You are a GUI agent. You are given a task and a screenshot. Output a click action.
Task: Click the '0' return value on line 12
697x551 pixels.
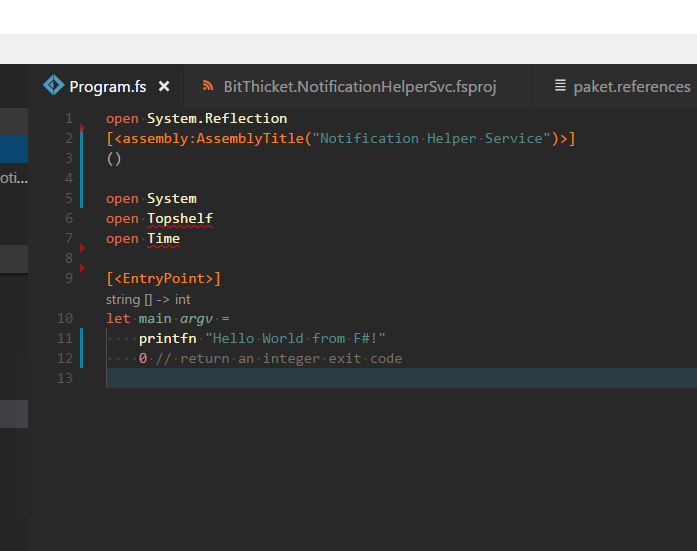[x=143, y=359]
